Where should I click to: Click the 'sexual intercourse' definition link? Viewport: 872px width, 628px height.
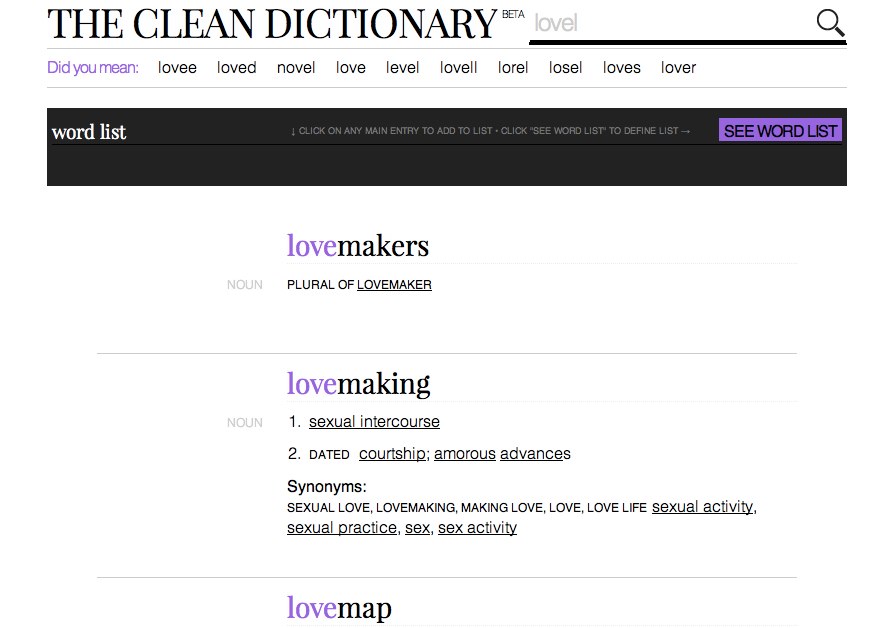tap(374, 421)
